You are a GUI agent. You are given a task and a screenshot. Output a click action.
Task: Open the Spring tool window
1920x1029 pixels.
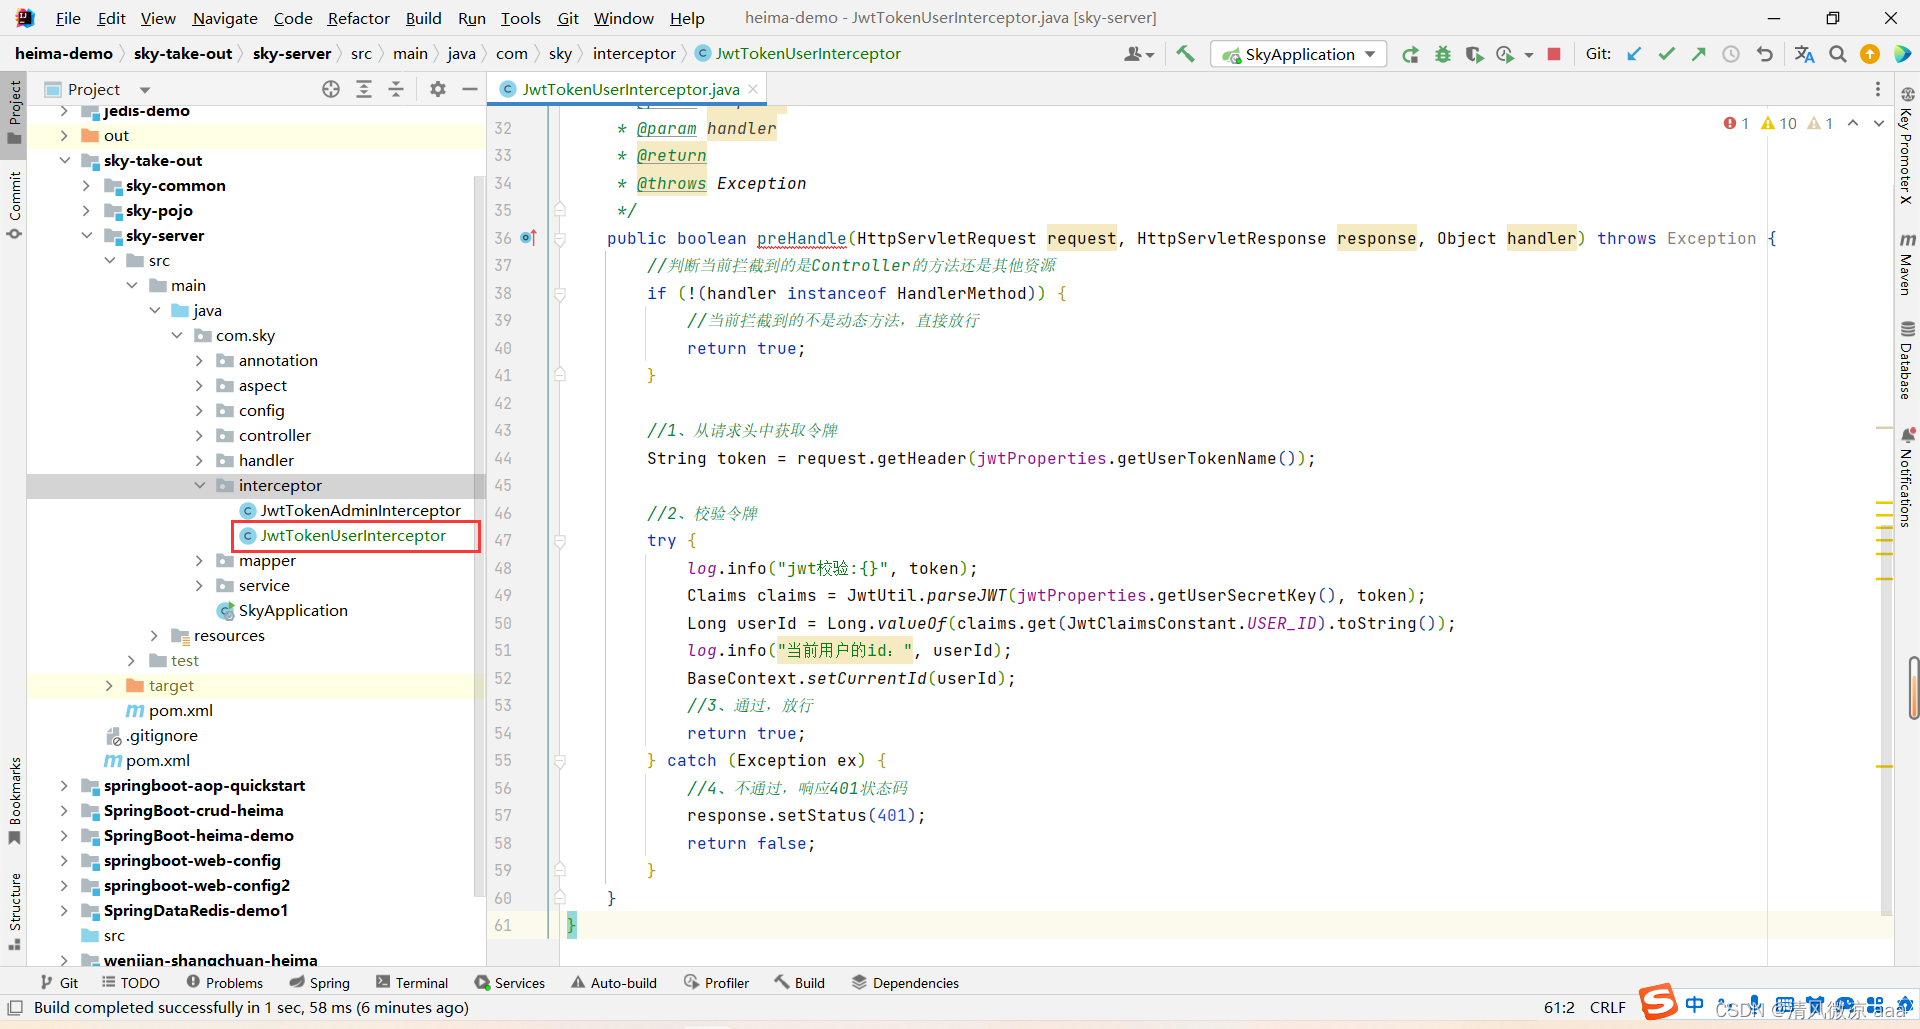[x=319, y=983]
